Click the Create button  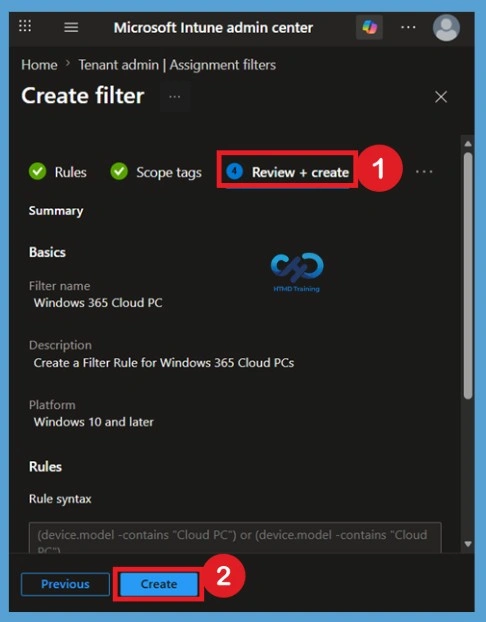point(159,584)
